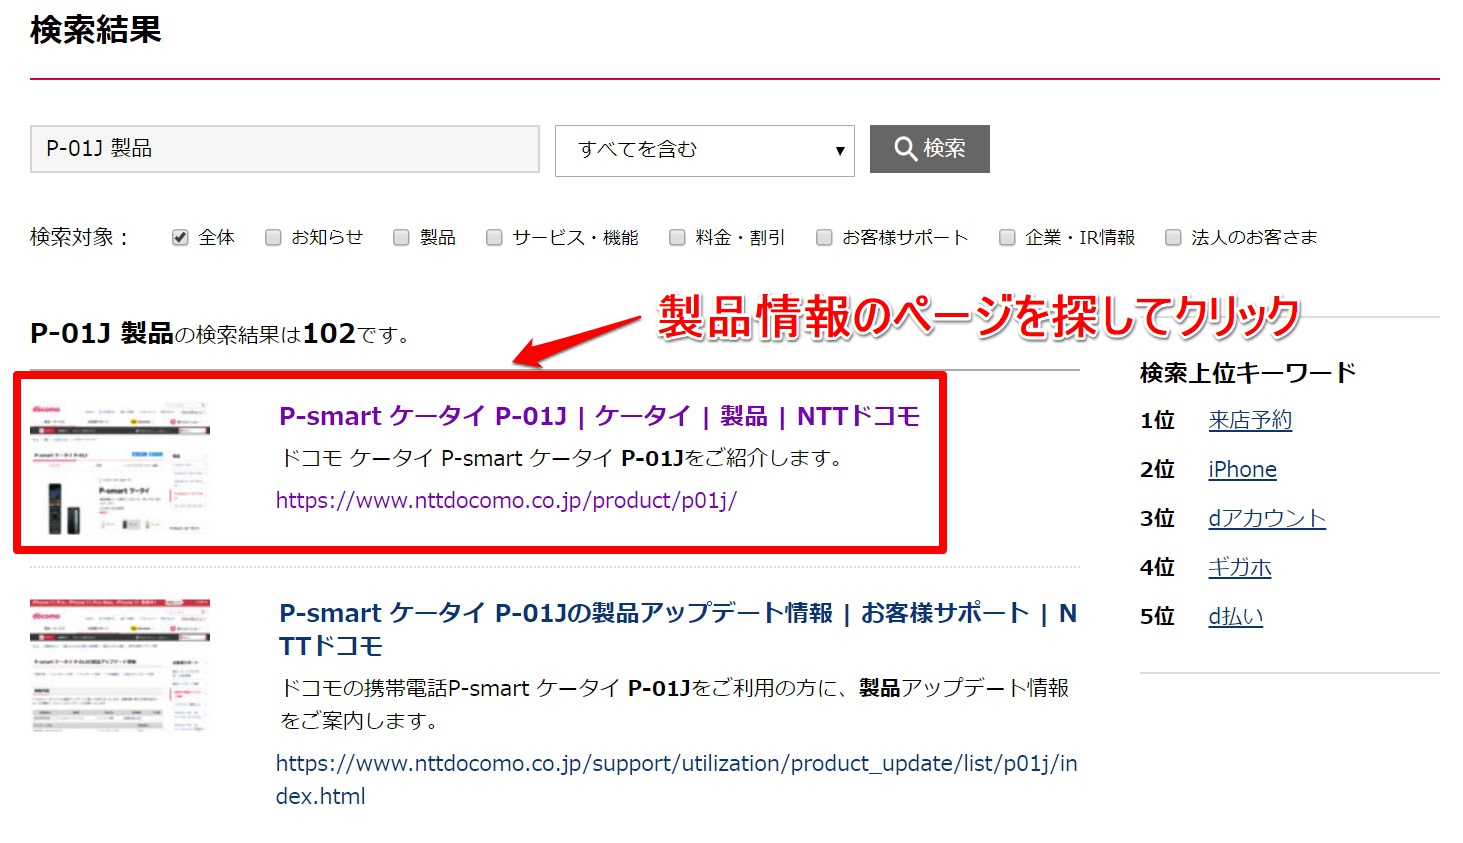Screen dimensions: 1463x843
Task: Click the magnifier icon in search button
Action: (x=905, y=149)
